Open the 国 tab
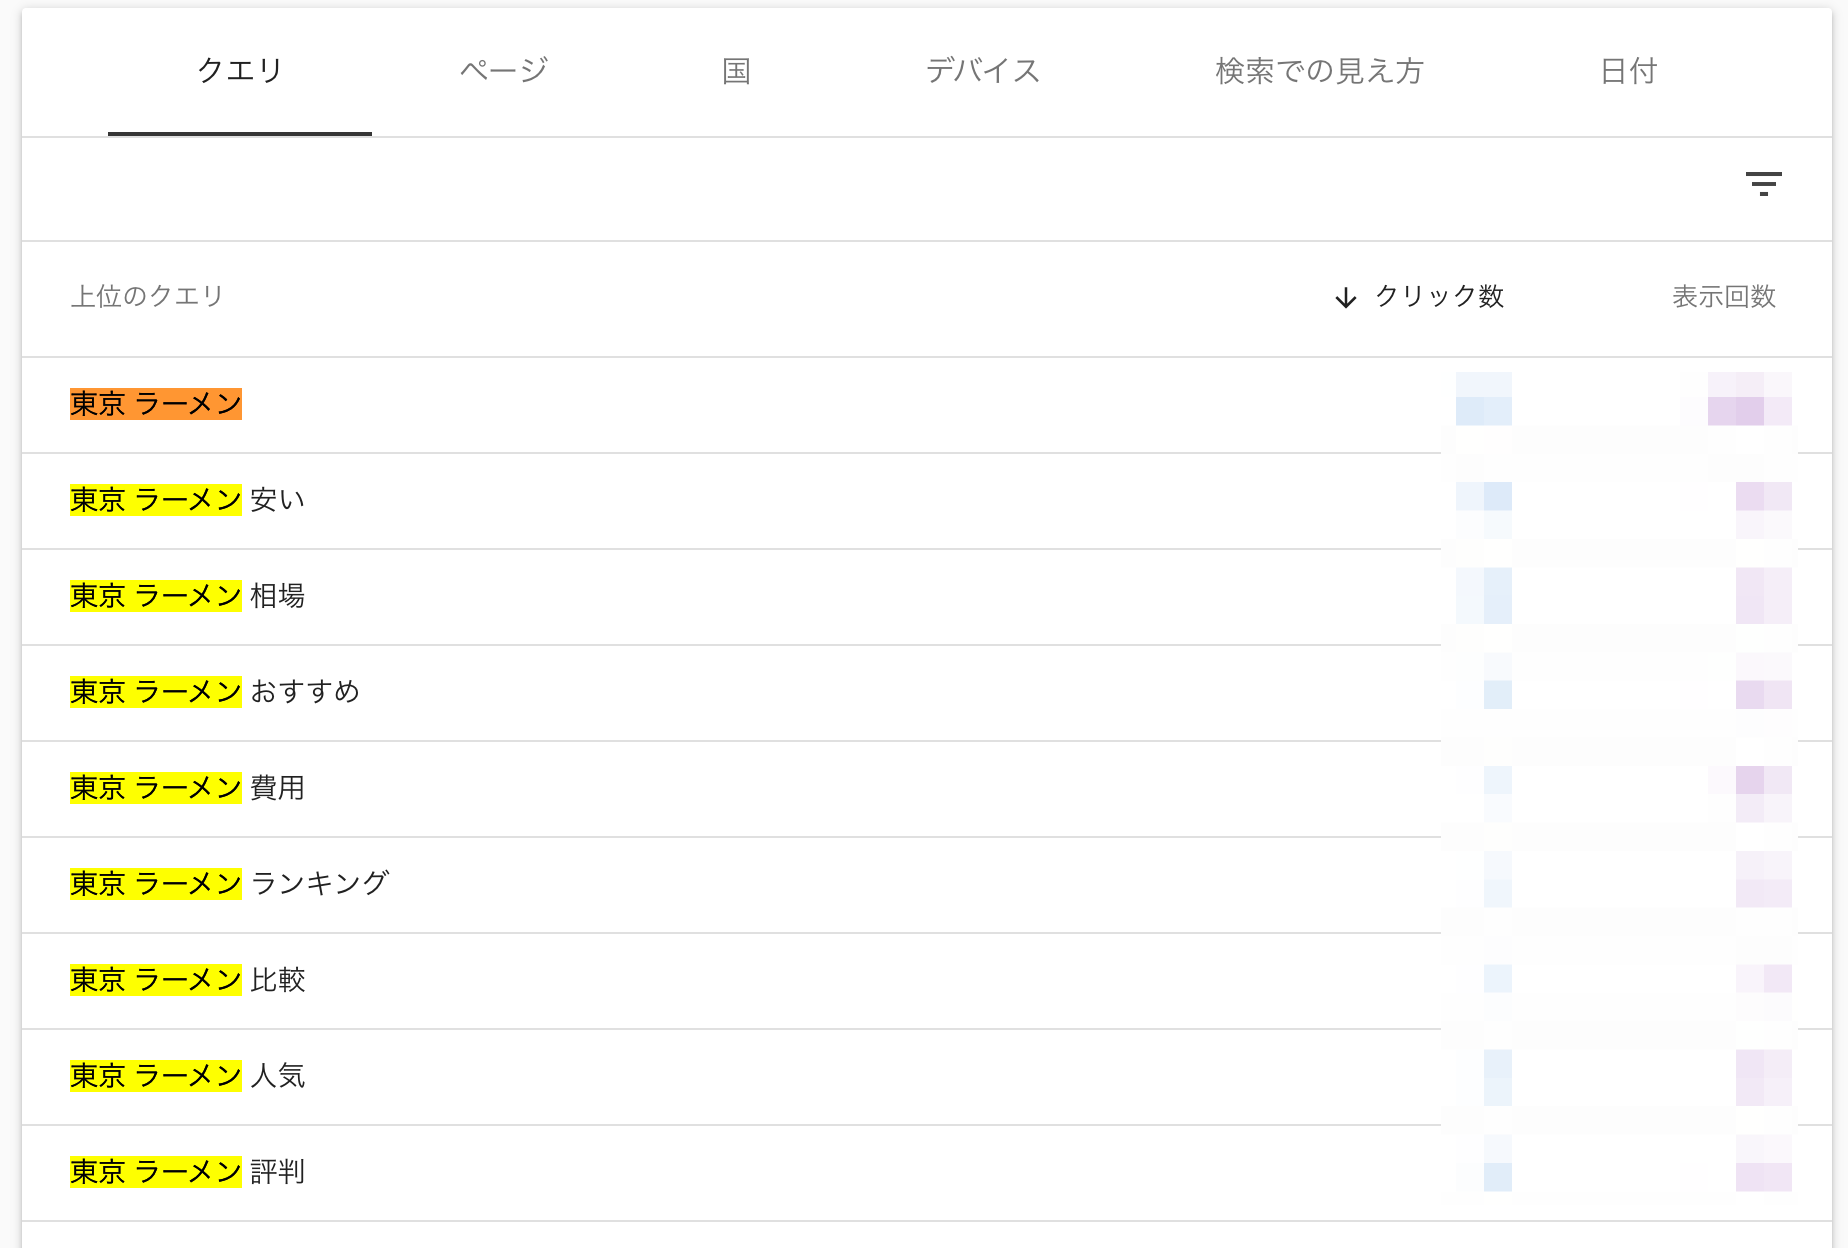 click(x=736, y=70)
